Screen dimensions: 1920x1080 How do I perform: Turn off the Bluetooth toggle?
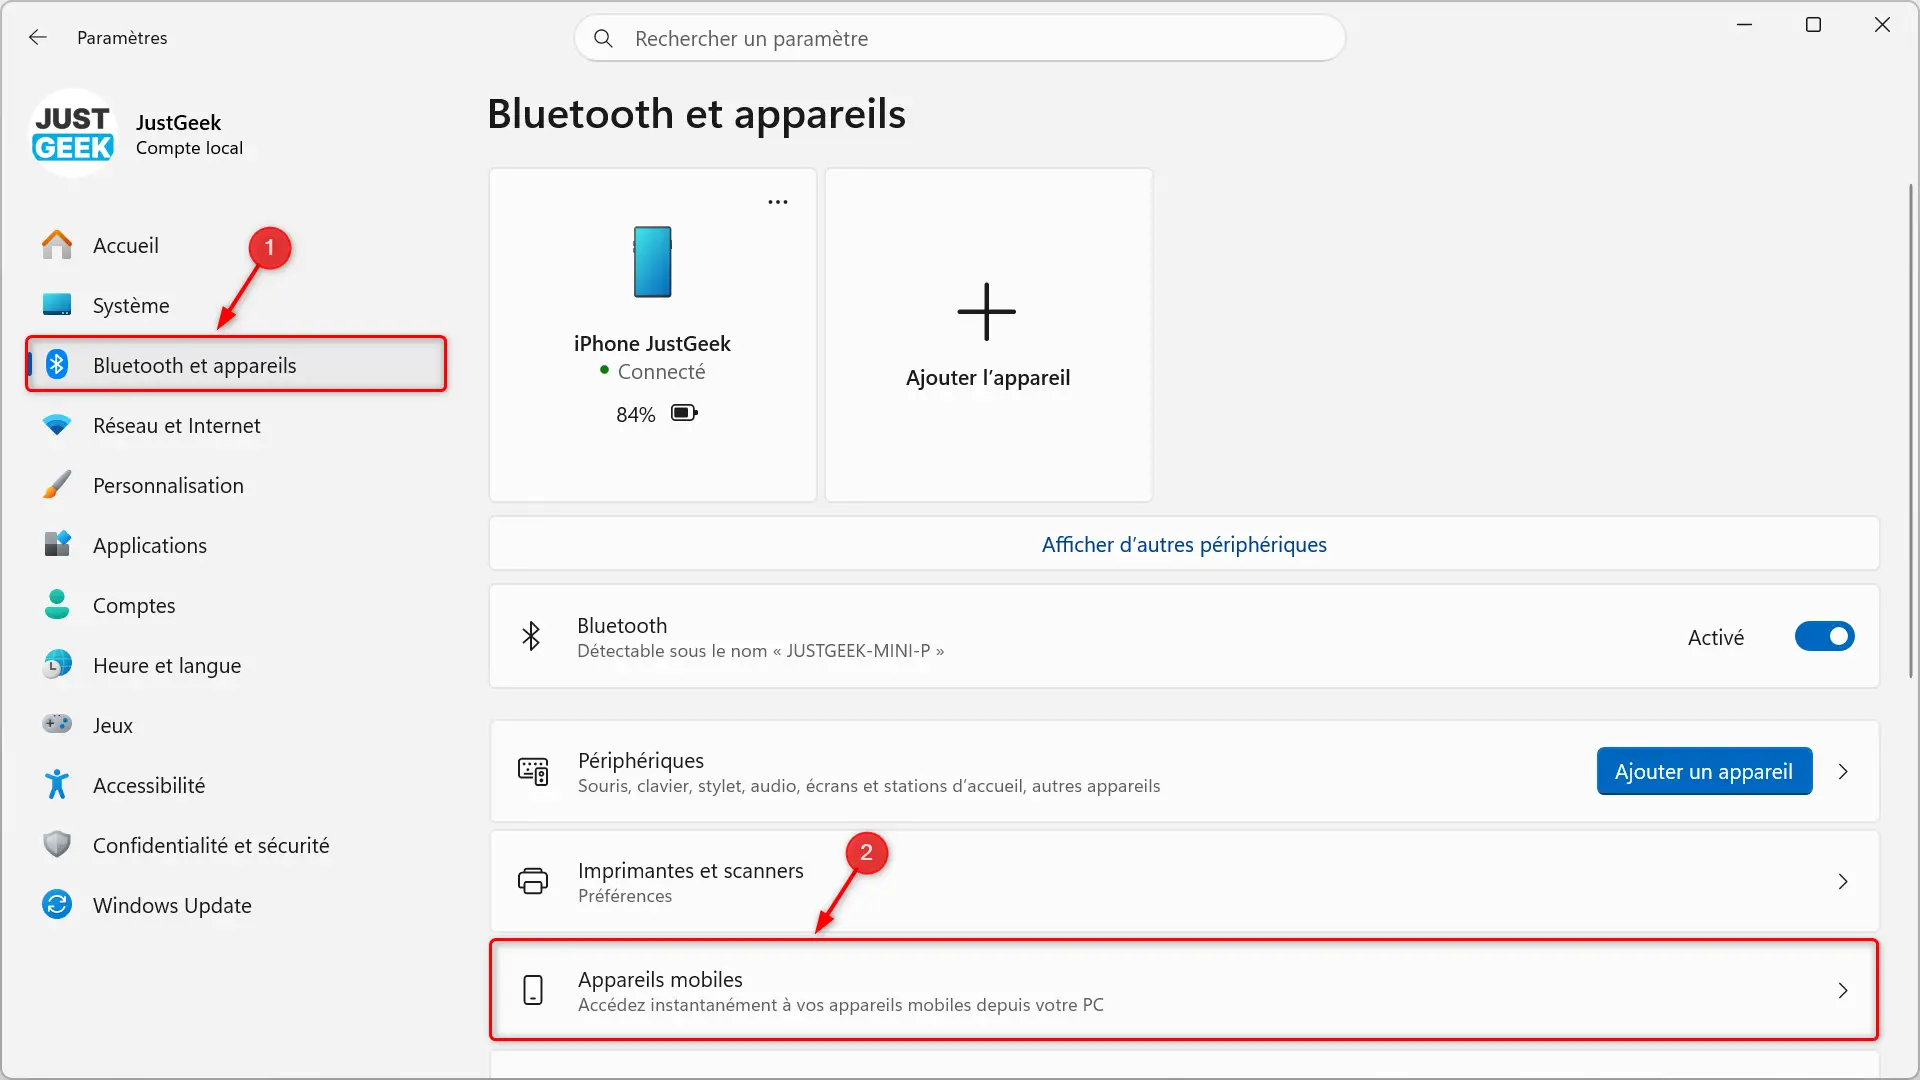(1824, 637)
